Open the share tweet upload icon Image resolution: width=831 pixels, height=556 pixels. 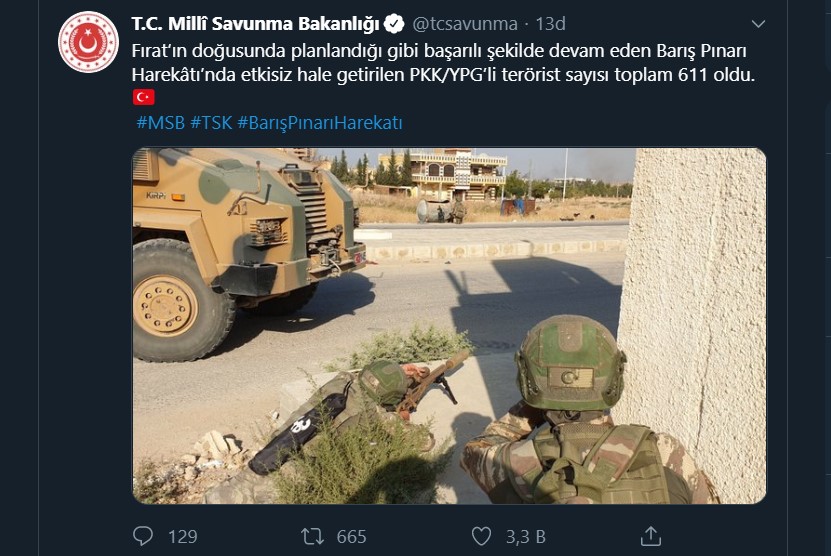pyautogui.click(x=650, y=536)
